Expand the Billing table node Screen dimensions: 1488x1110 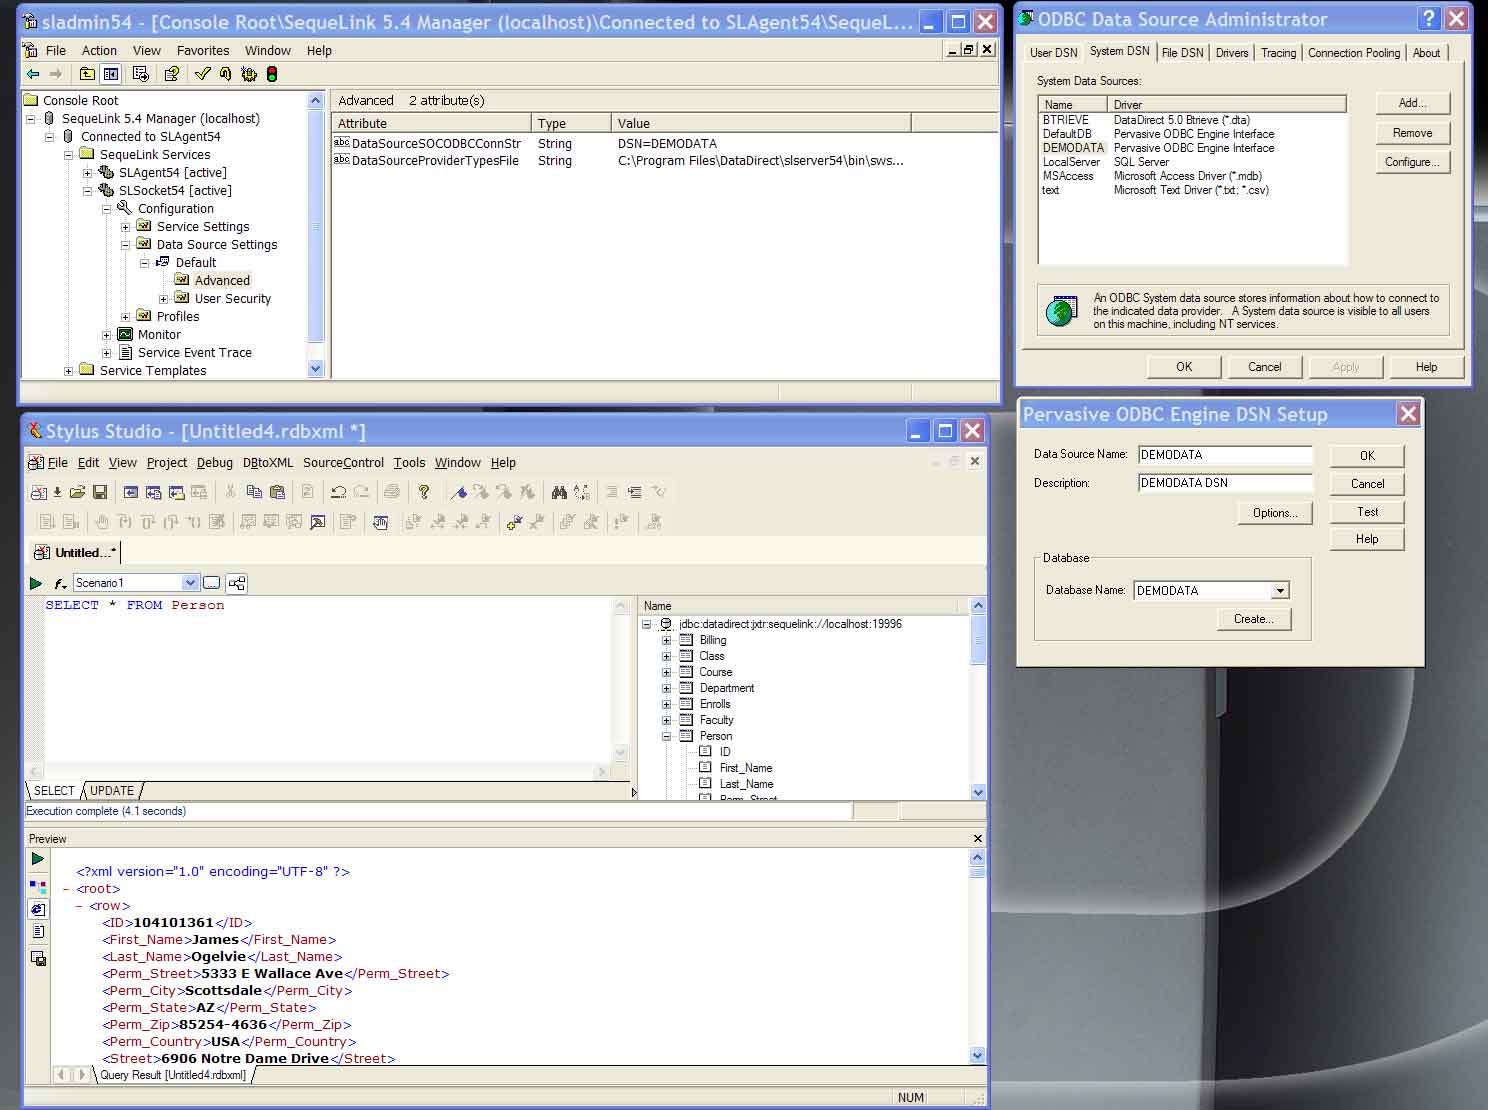(x=667, y=640)
